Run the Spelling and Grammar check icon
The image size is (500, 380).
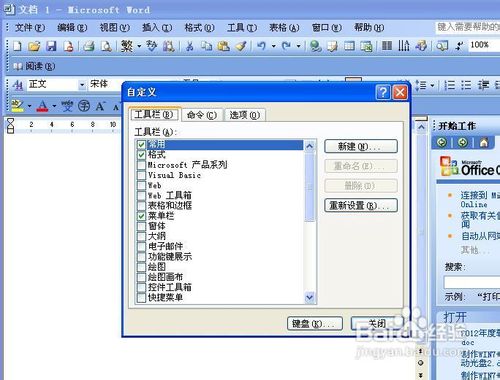(152, 46)
